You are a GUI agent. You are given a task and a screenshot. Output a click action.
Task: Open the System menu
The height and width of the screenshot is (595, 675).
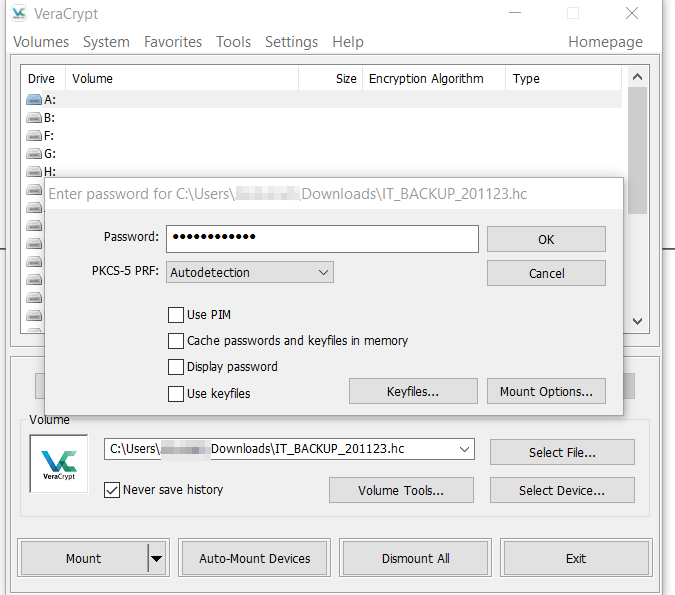tap(106, 42)
